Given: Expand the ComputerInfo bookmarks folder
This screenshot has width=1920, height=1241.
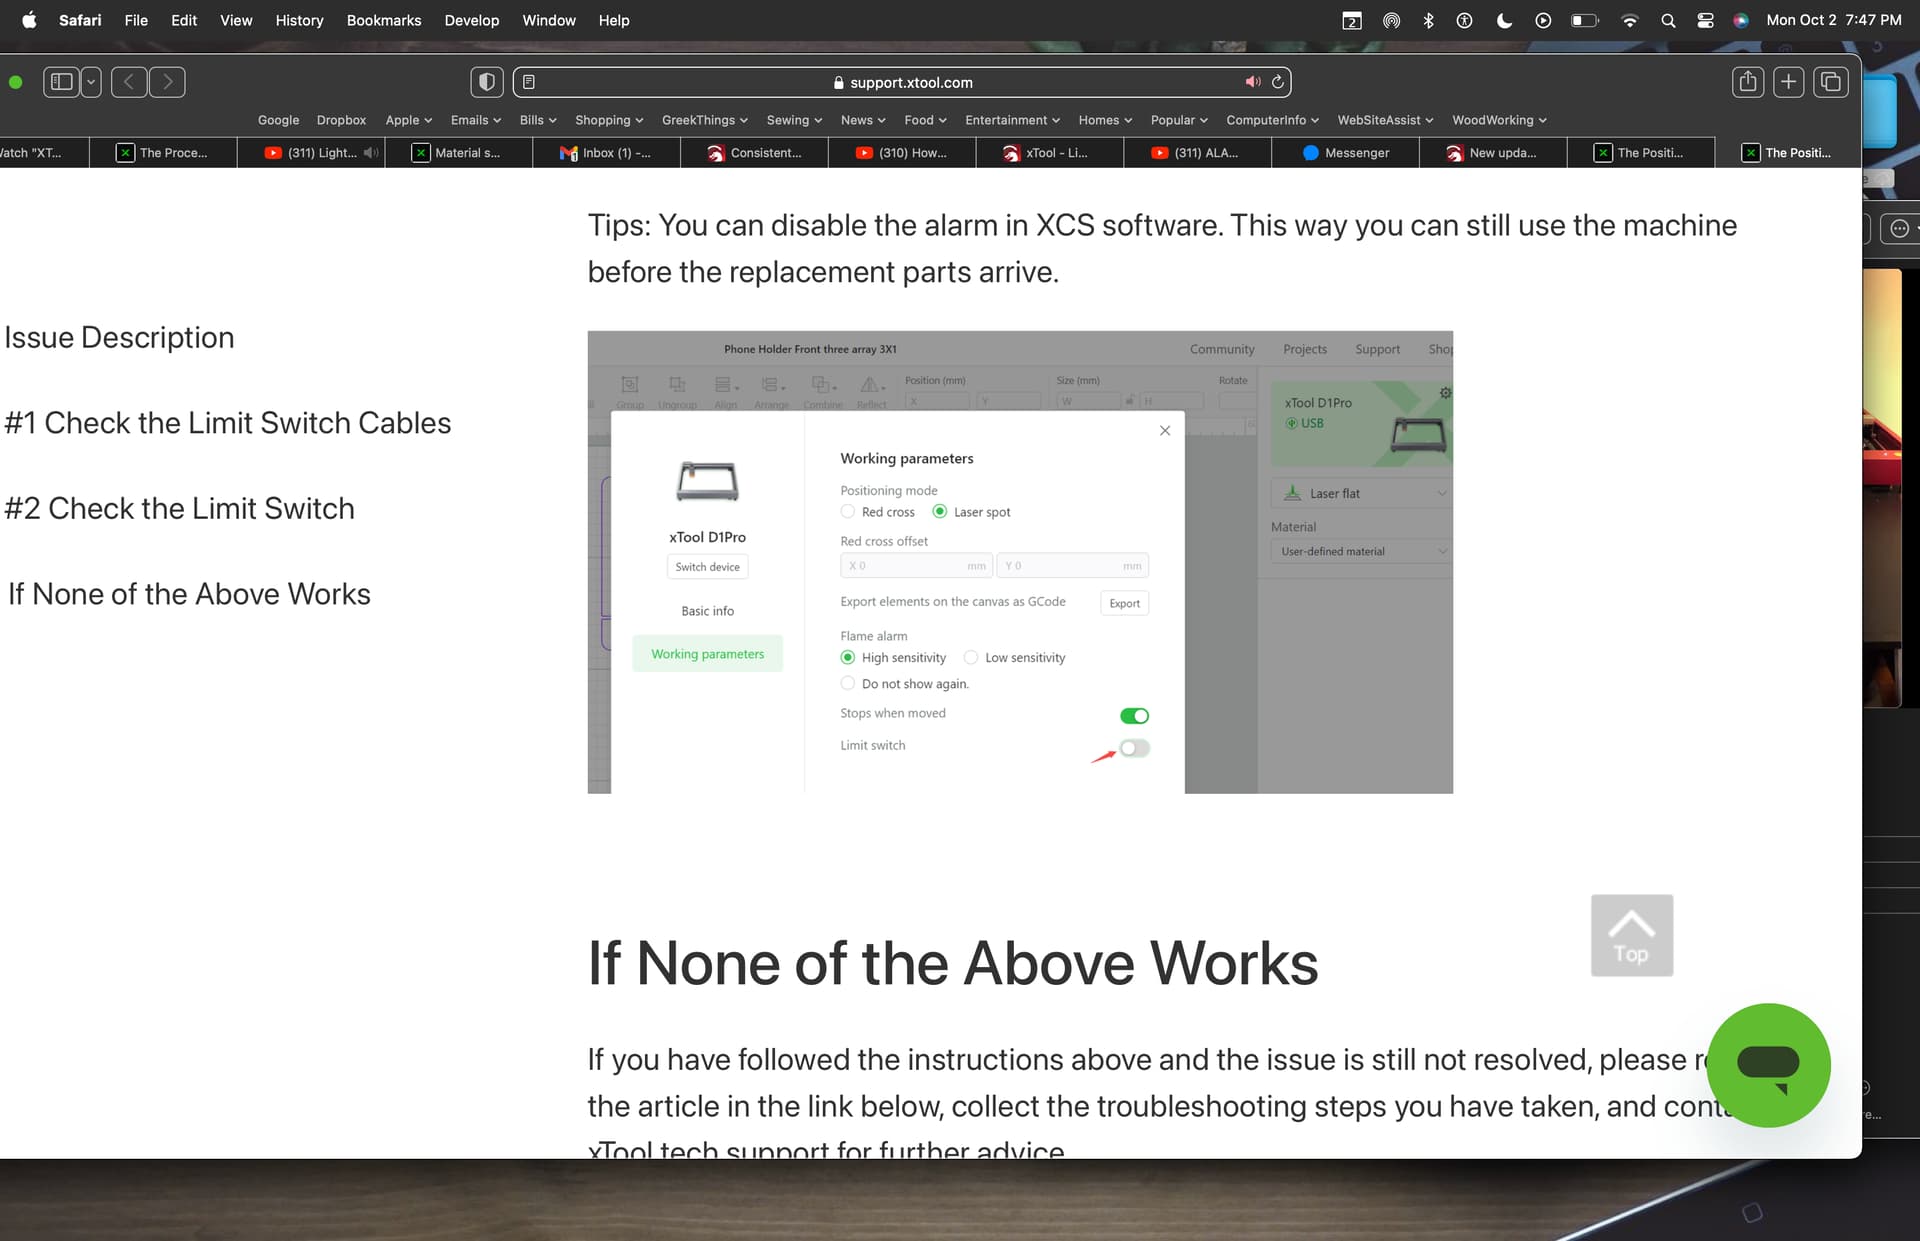Looking at the screenshot, I should pyautogui.click(x=1272, y=120).
